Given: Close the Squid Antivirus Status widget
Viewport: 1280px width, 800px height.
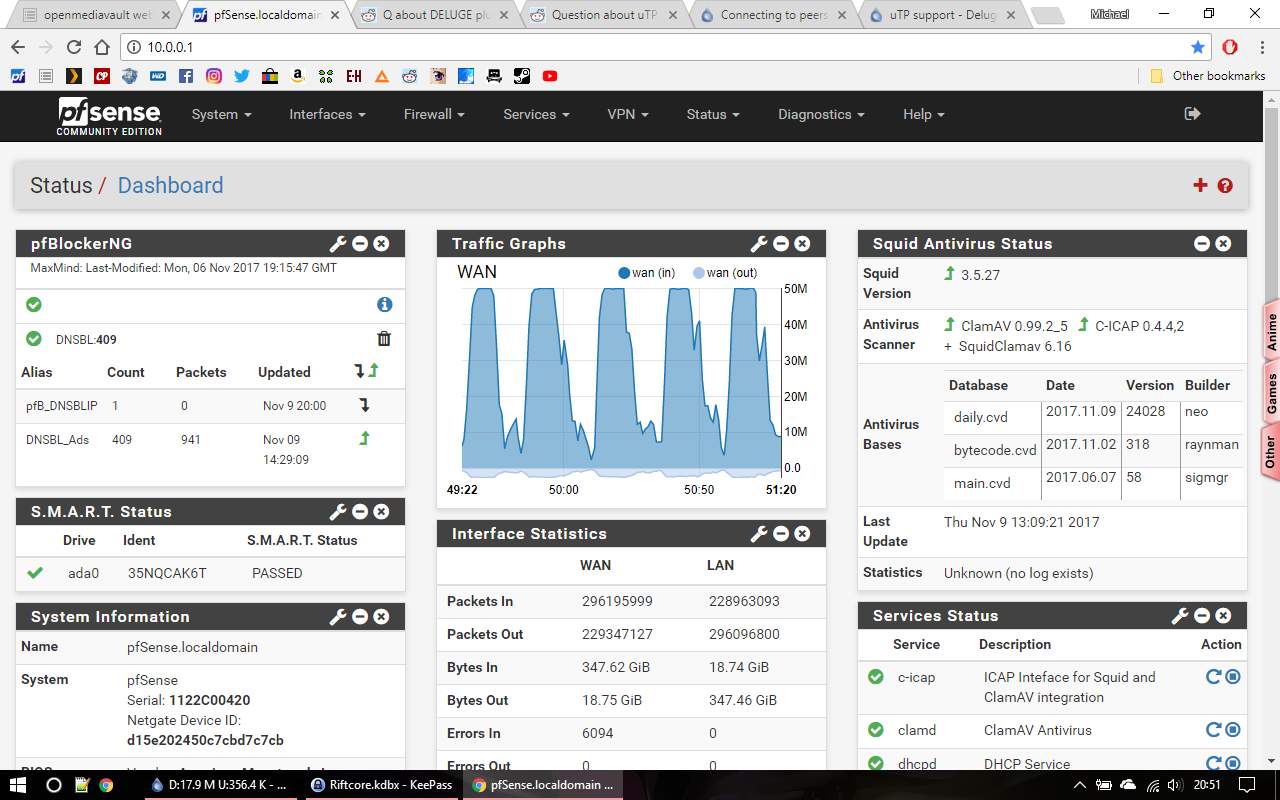Looking at the screenshot, I should [1223, 244].
